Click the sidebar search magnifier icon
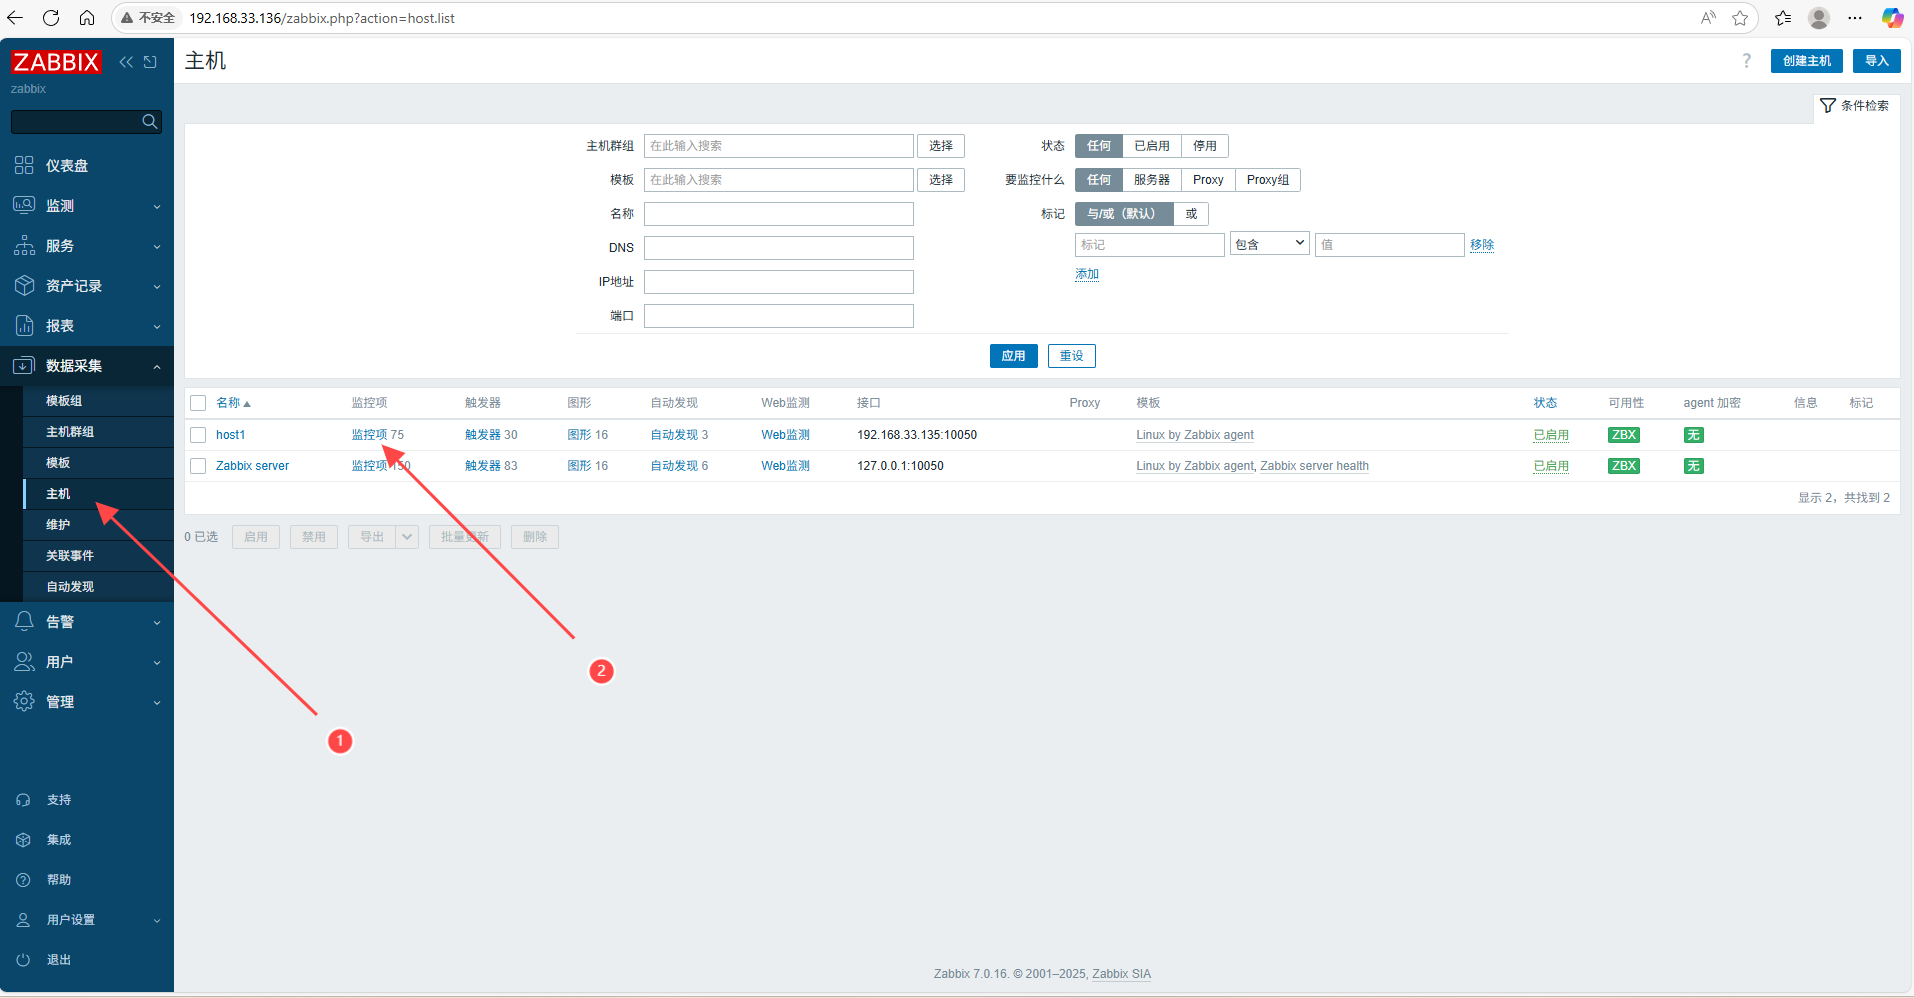The image size is (1914, 998). point(150,122)
